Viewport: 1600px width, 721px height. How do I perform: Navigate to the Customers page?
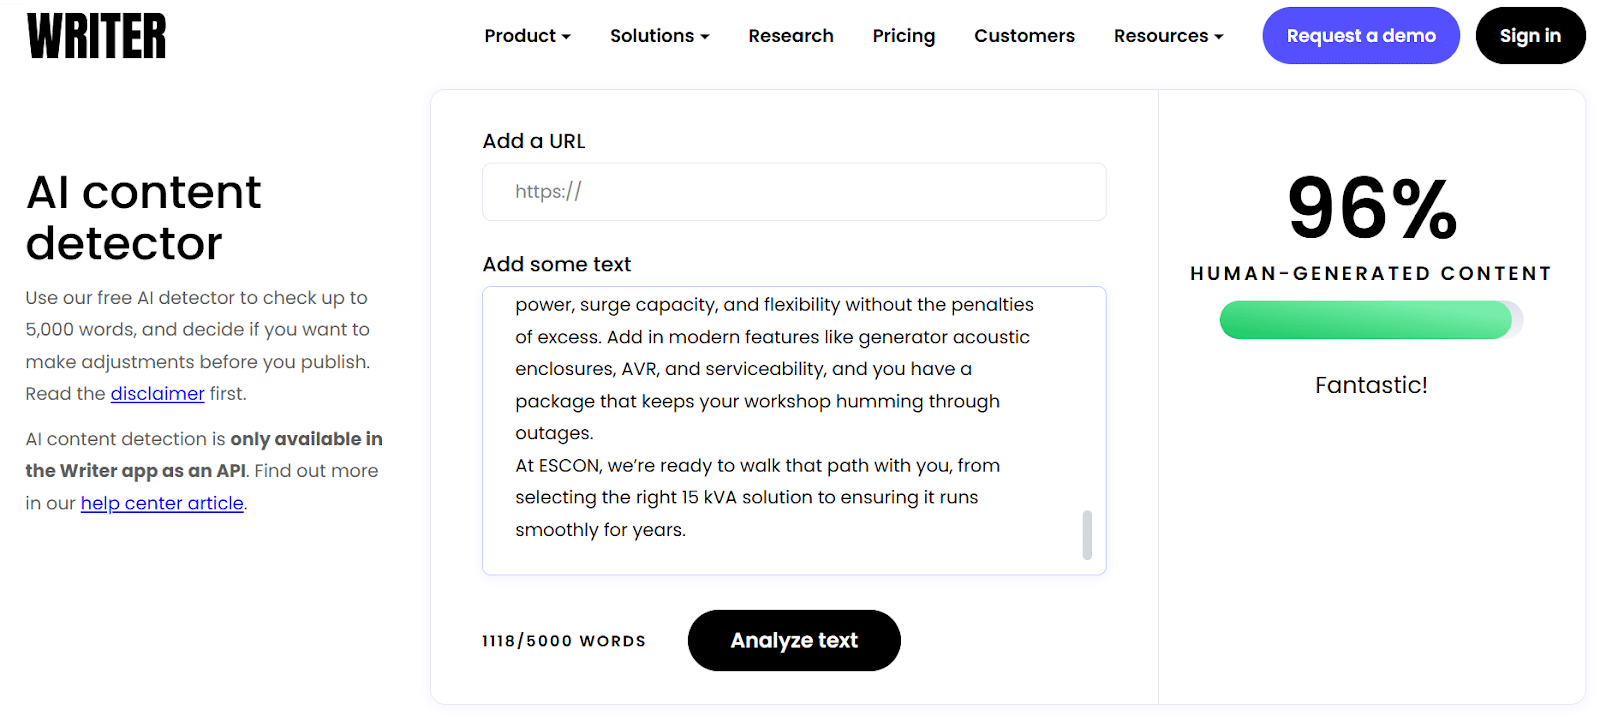[1024, 36]
